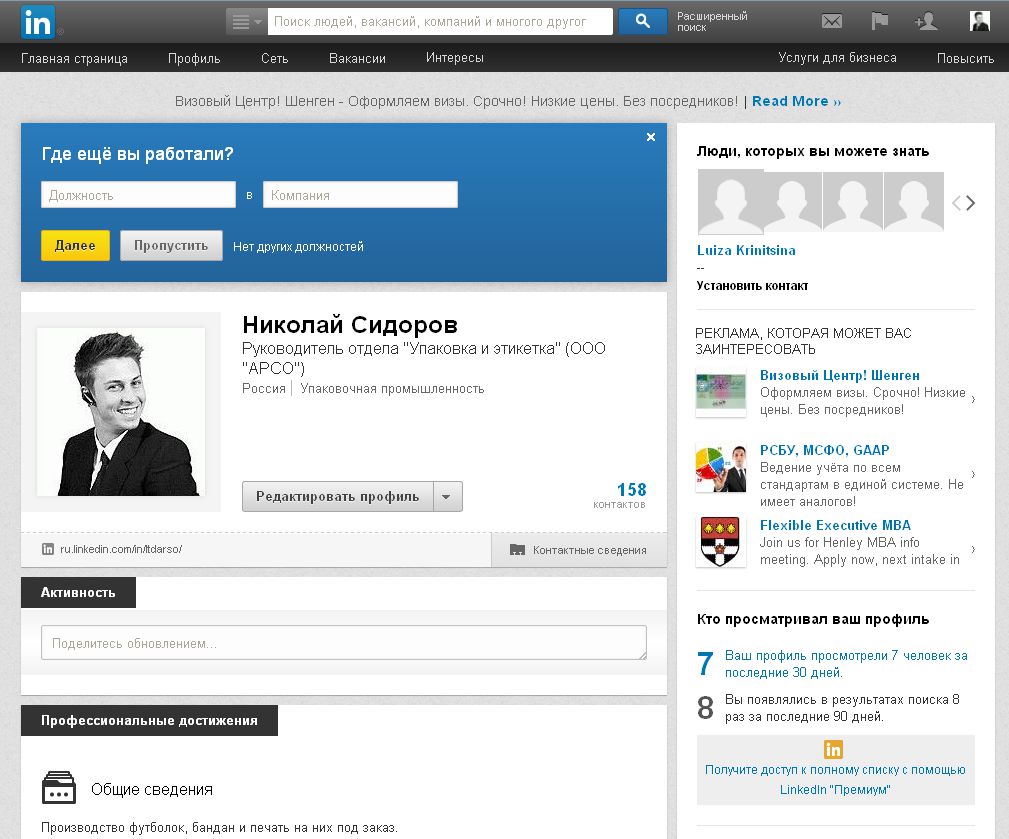Click the Должность position input field
Viewport: 1009px width, 839px height.
tap(138, 194)
